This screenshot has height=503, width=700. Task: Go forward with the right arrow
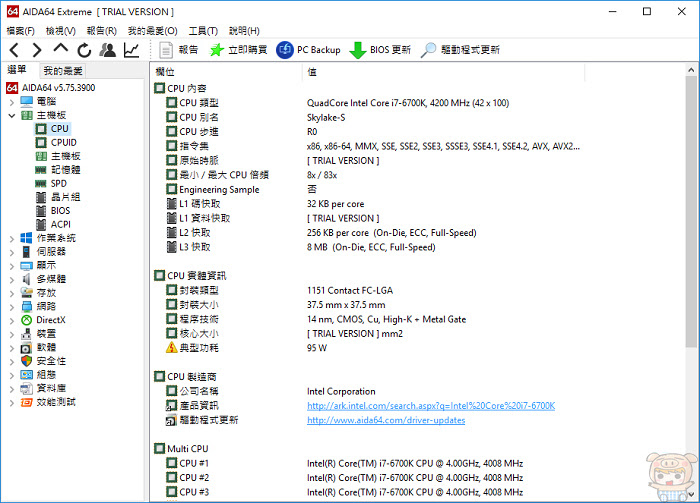click(x=37, y=50)
